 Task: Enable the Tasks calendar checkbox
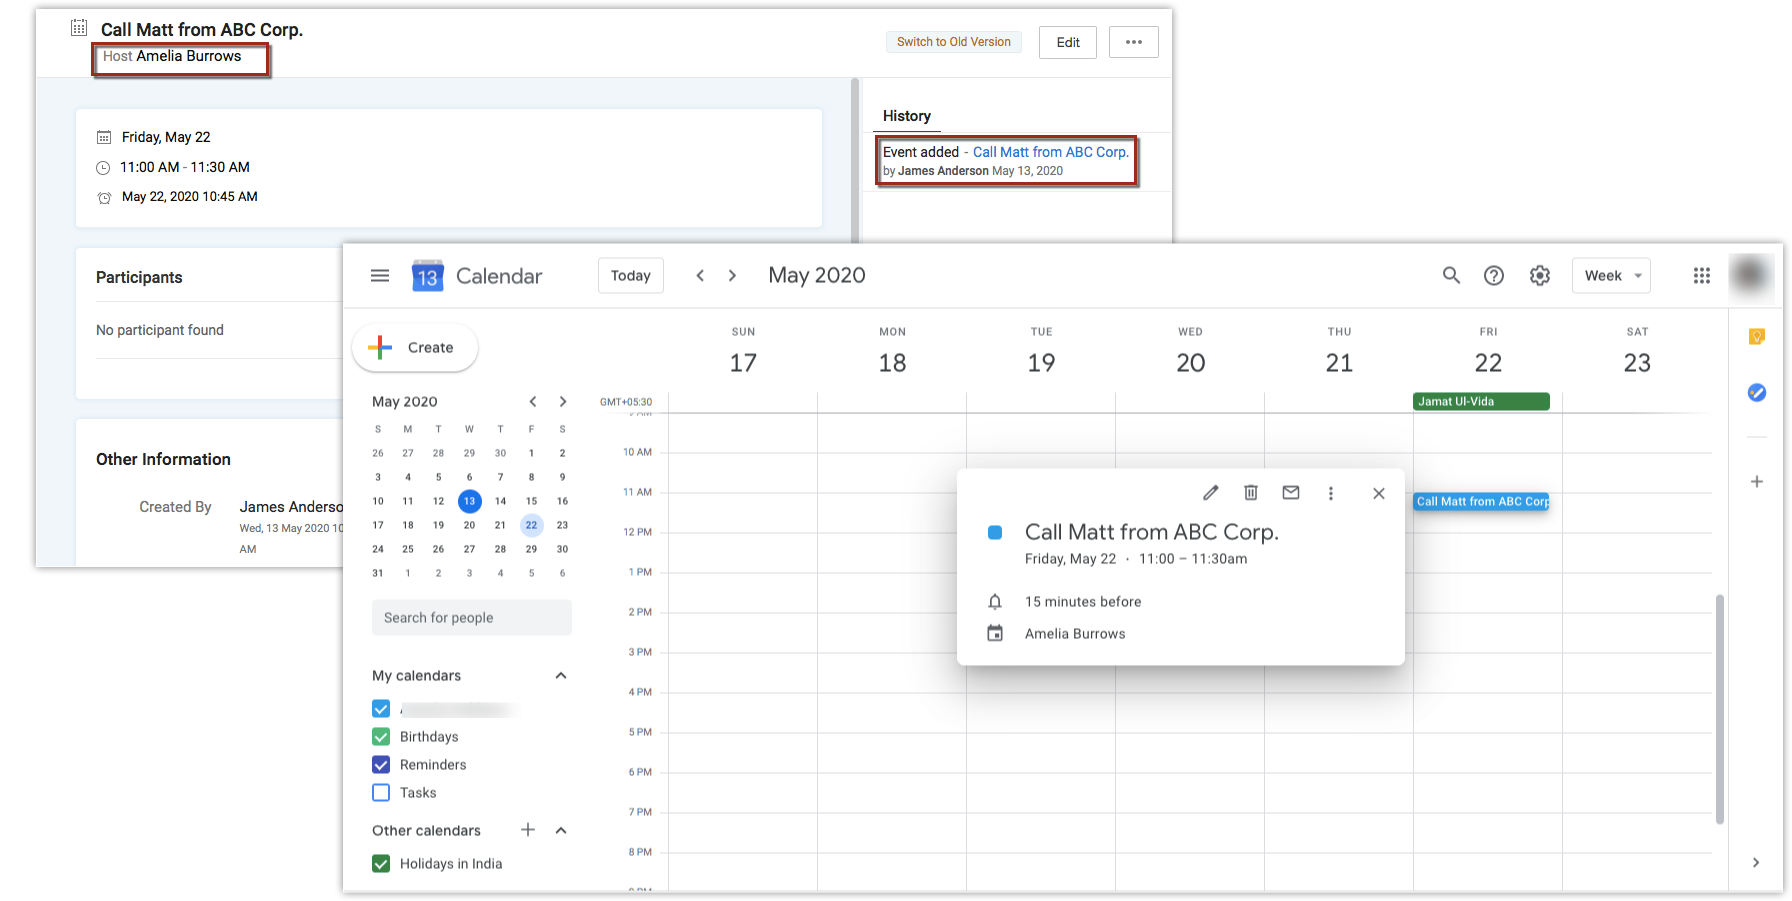(x=381, y=793)
